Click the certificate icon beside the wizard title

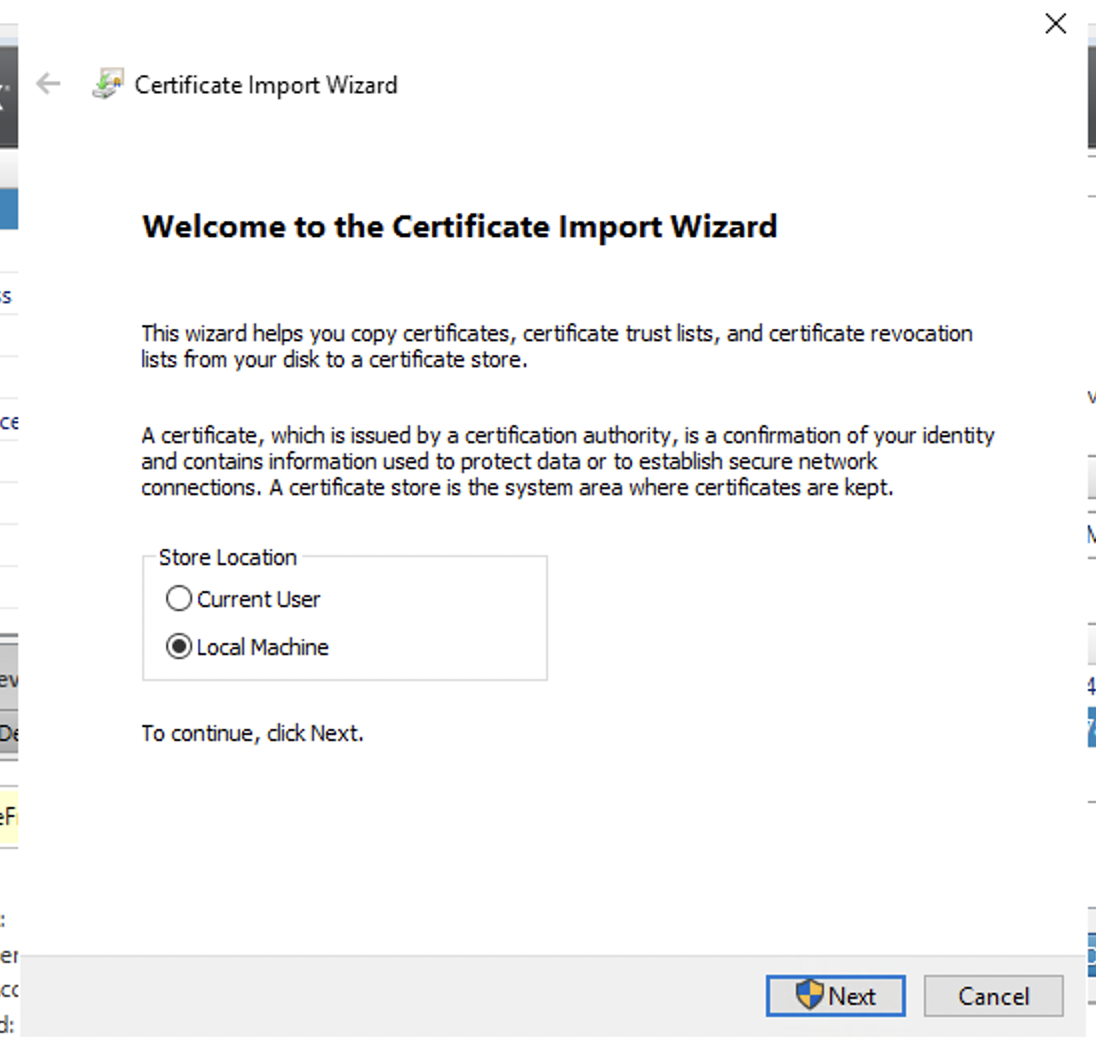click(107, 85)
